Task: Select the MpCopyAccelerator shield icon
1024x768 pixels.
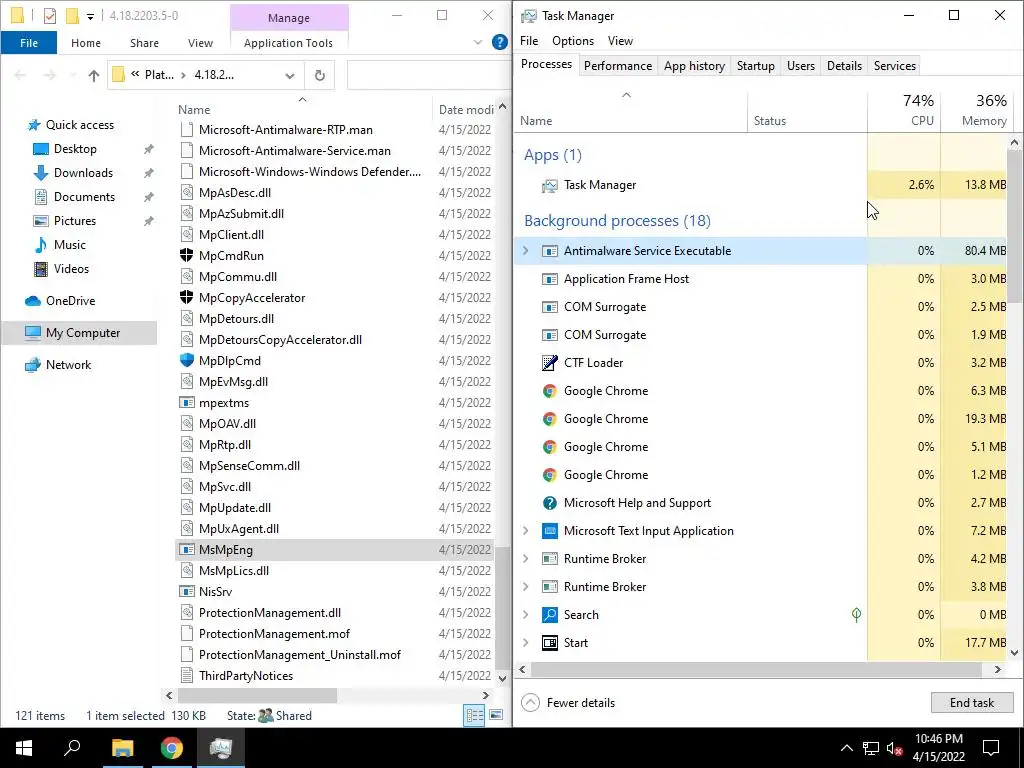Action: (187, 297)
